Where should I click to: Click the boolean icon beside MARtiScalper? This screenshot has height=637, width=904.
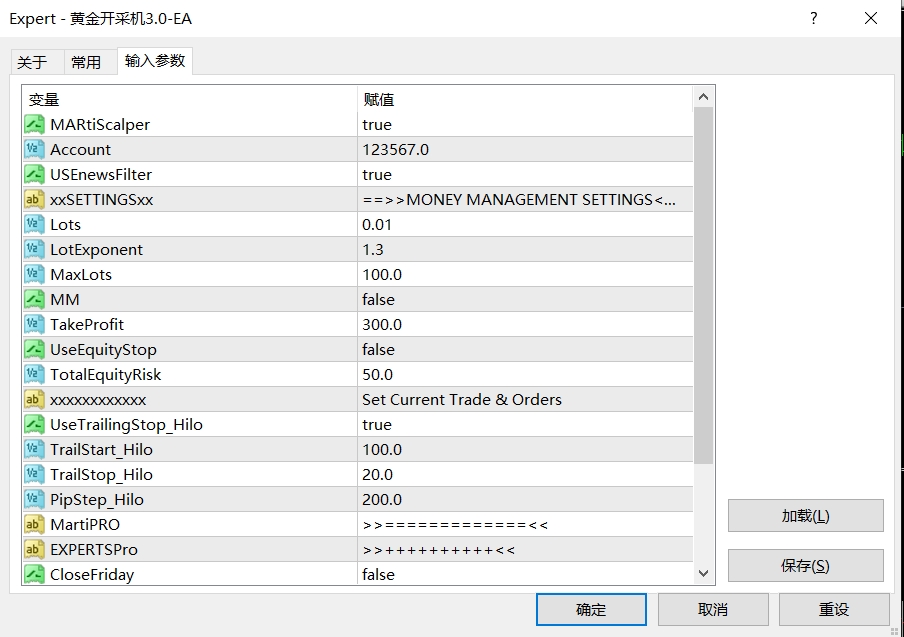click(x=33, y=125)
